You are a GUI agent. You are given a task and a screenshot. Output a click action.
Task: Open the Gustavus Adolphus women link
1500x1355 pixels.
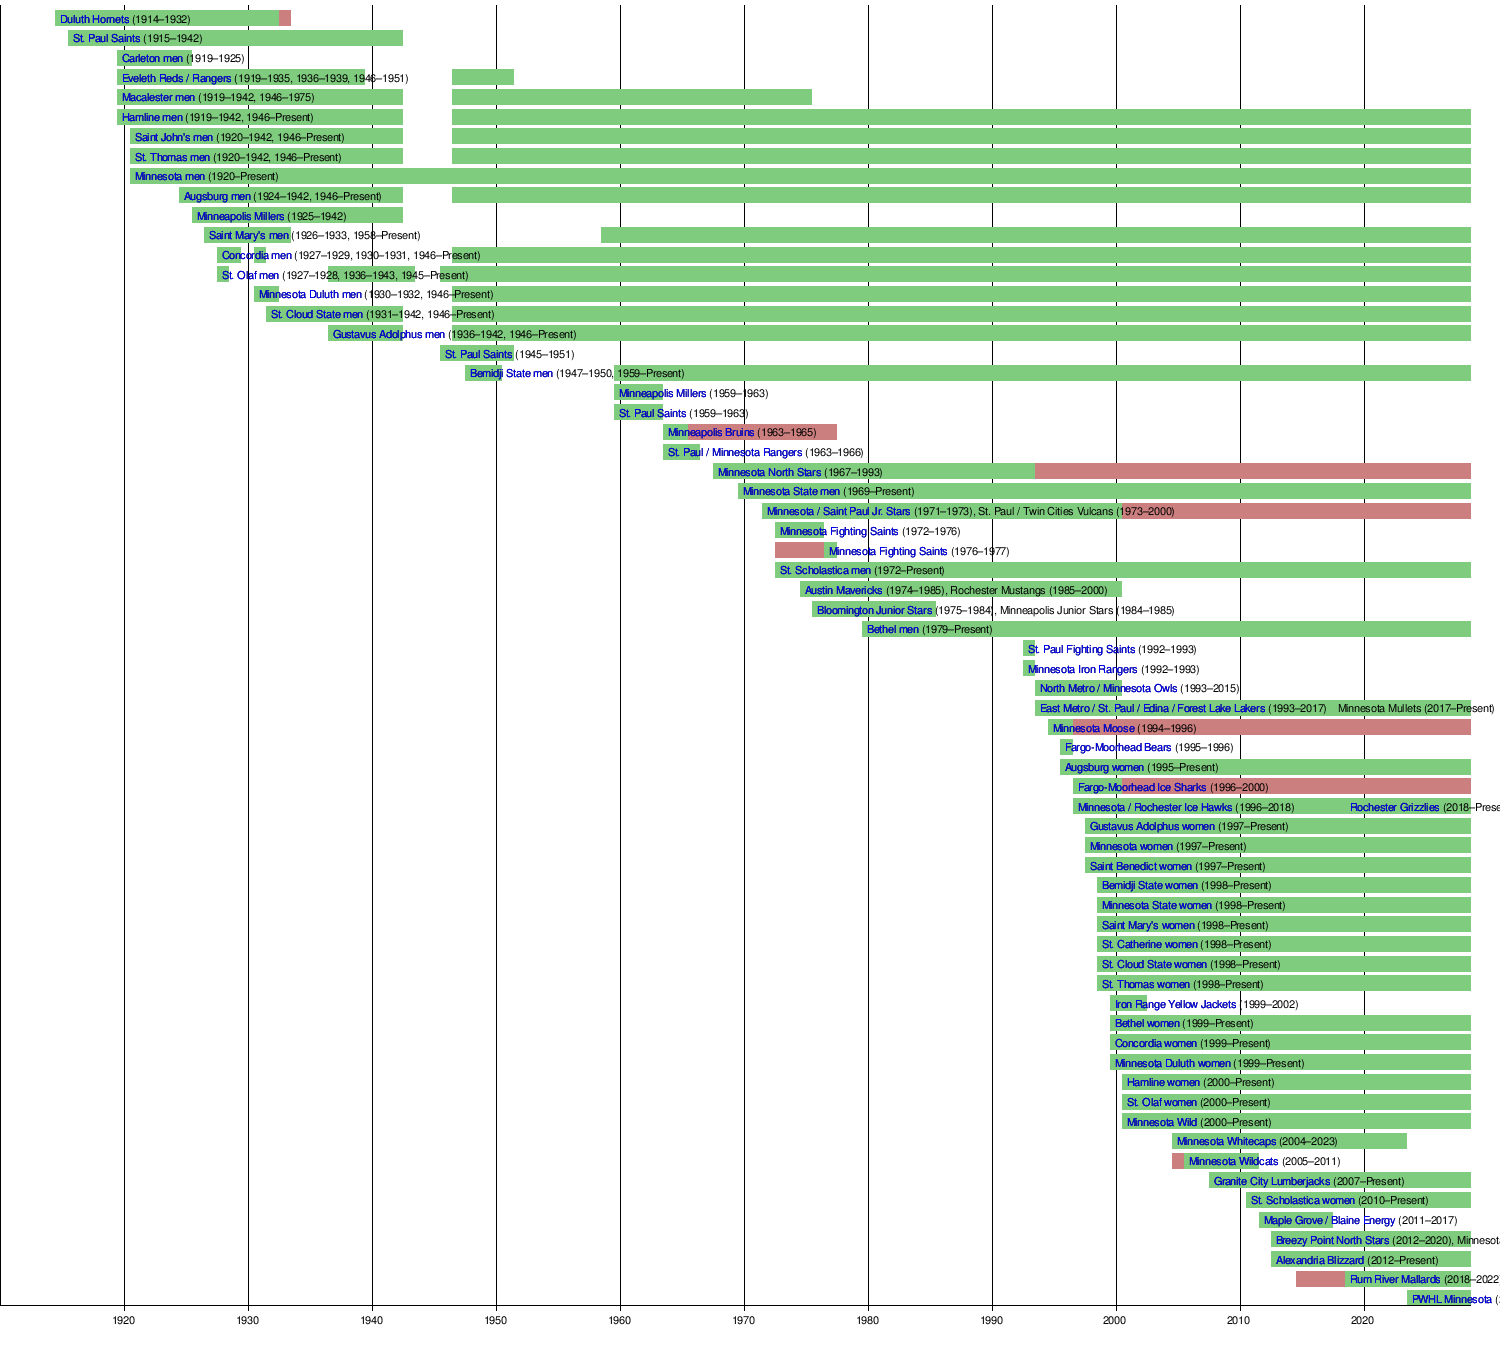click(x=1152, y=826)
